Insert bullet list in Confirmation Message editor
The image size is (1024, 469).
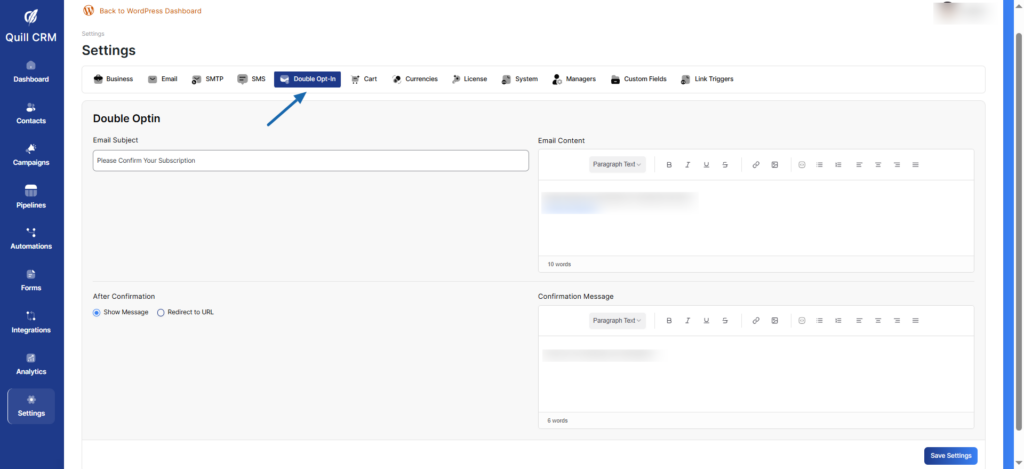820,320
